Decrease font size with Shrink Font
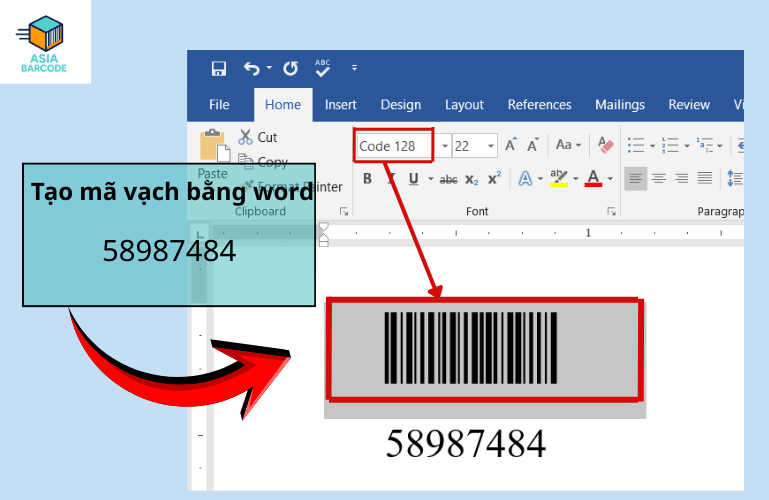This screenshot has width=769, height=500. tap(533, 145)
